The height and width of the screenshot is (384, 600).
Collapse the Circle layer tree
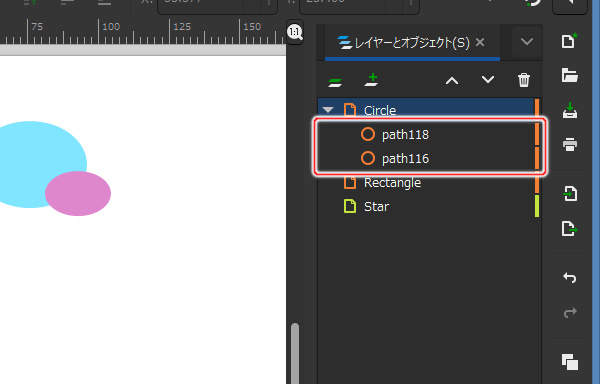pyautogui.click(x=328, y=110)
